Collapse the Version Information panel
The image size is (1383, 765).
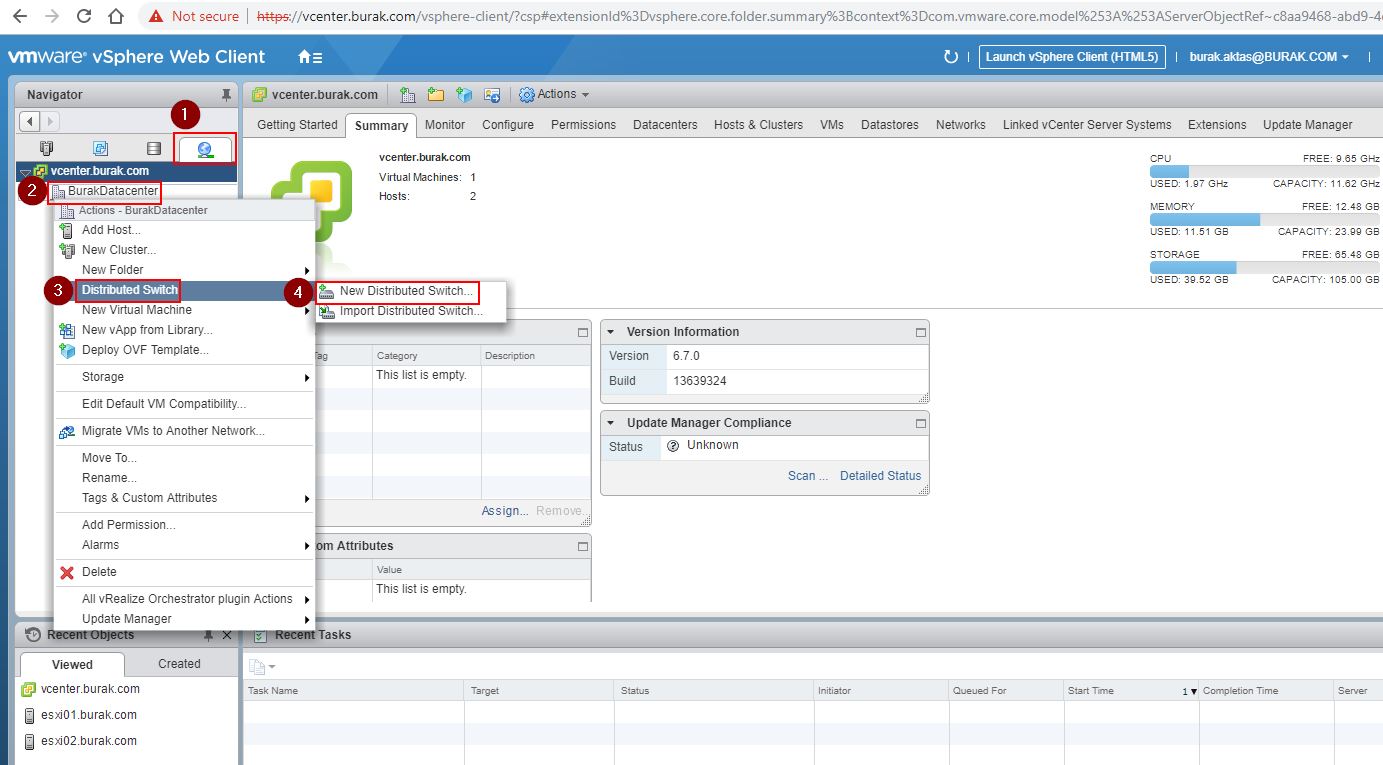coord(613,332)
